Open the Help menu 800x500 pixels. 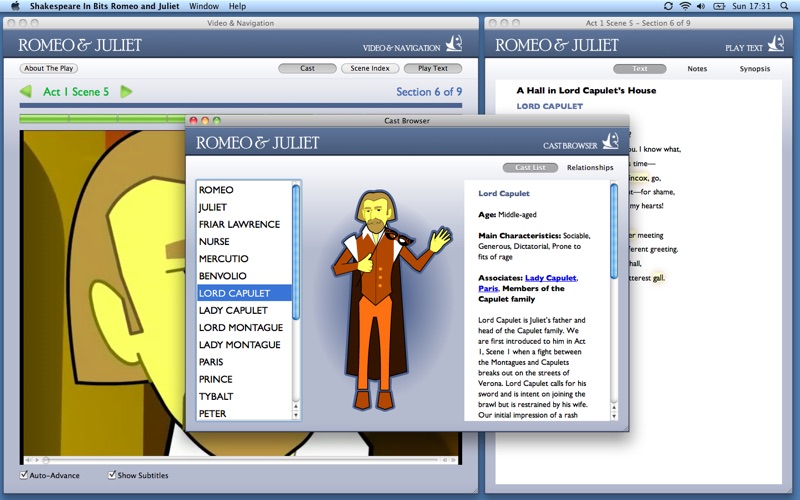[x=237, y=6]
